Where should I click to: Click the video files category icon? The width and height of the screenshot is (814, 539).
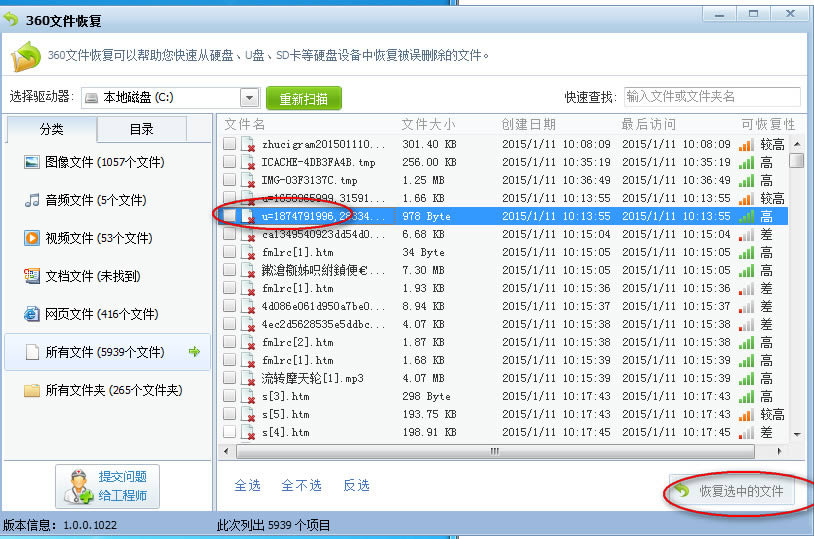32,238
